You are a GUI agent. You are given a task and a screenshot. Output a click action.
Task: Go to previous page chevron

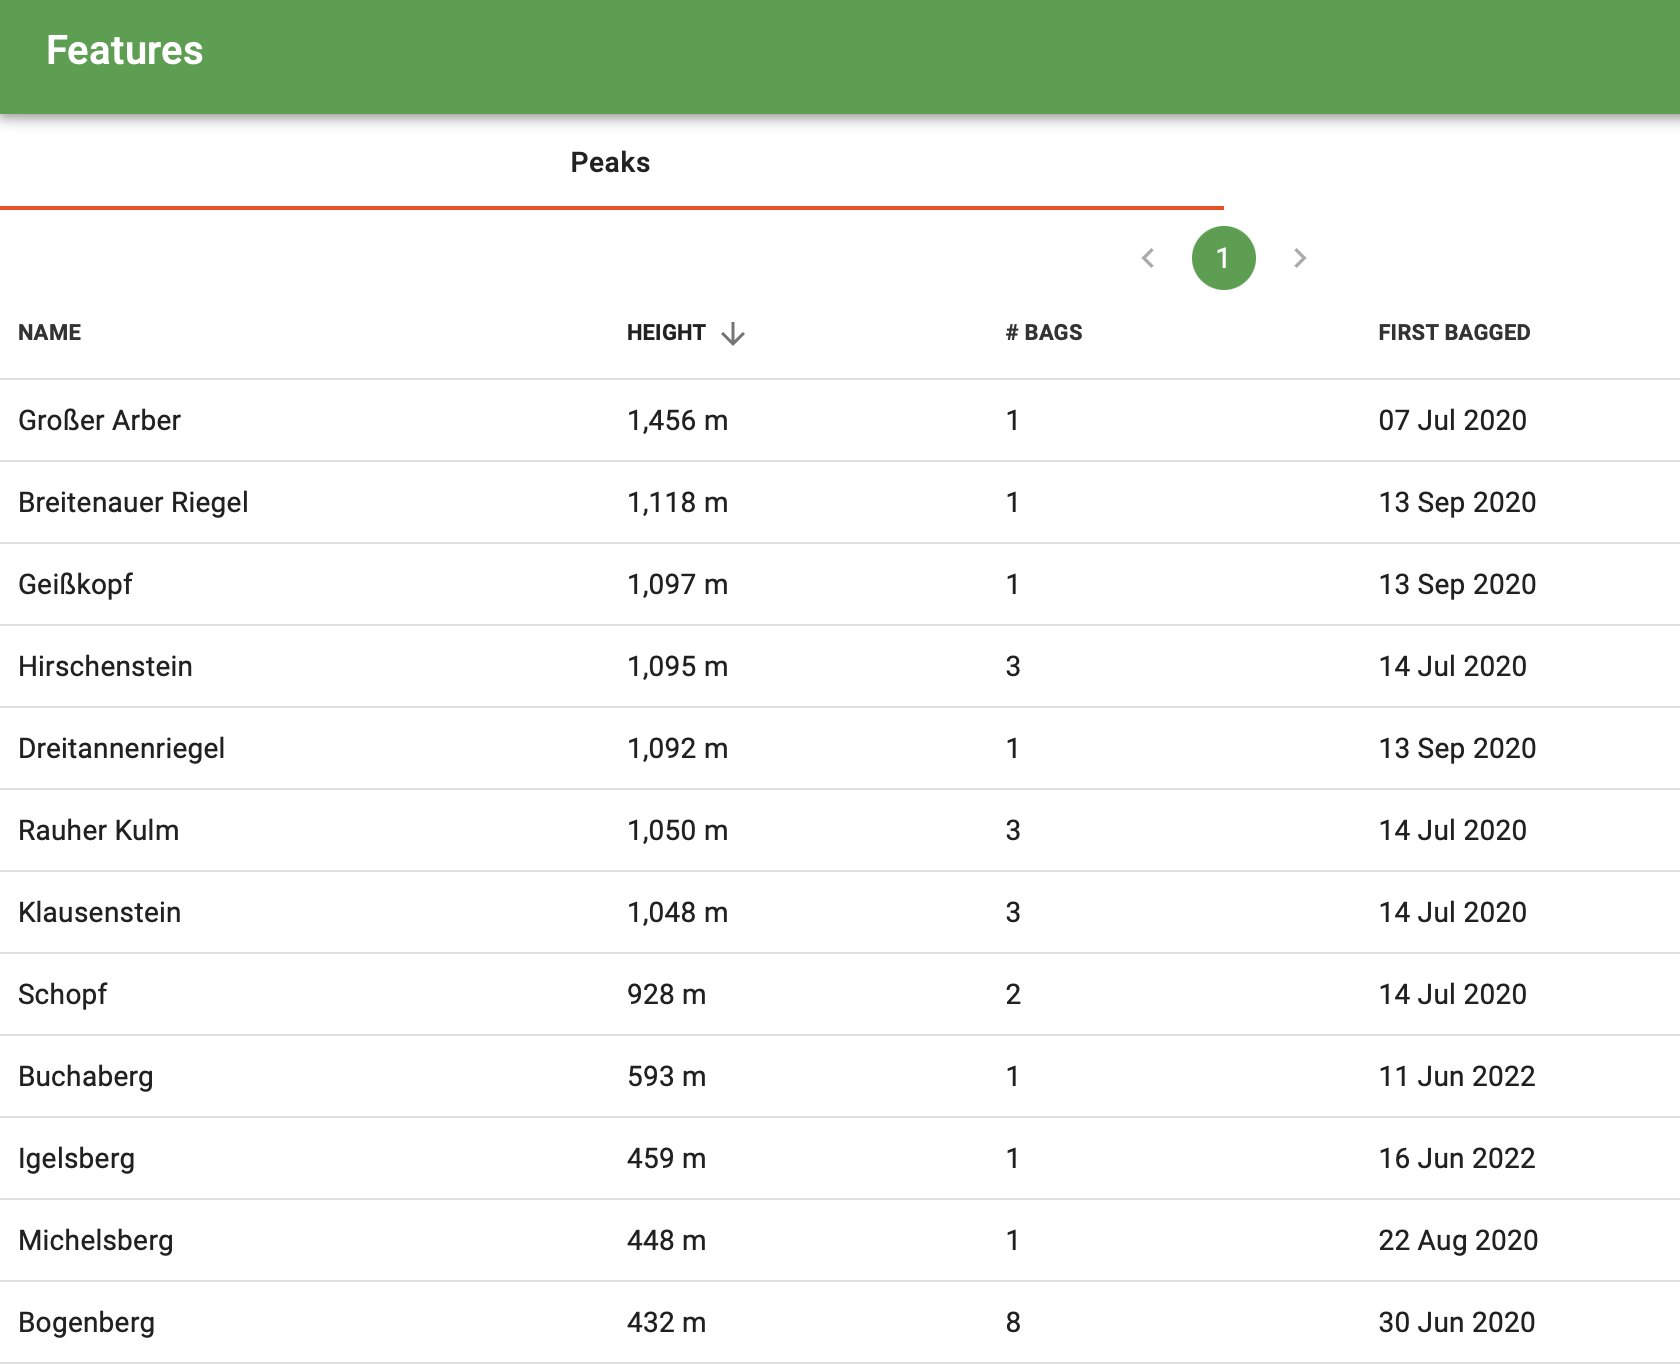(1148, 258)
